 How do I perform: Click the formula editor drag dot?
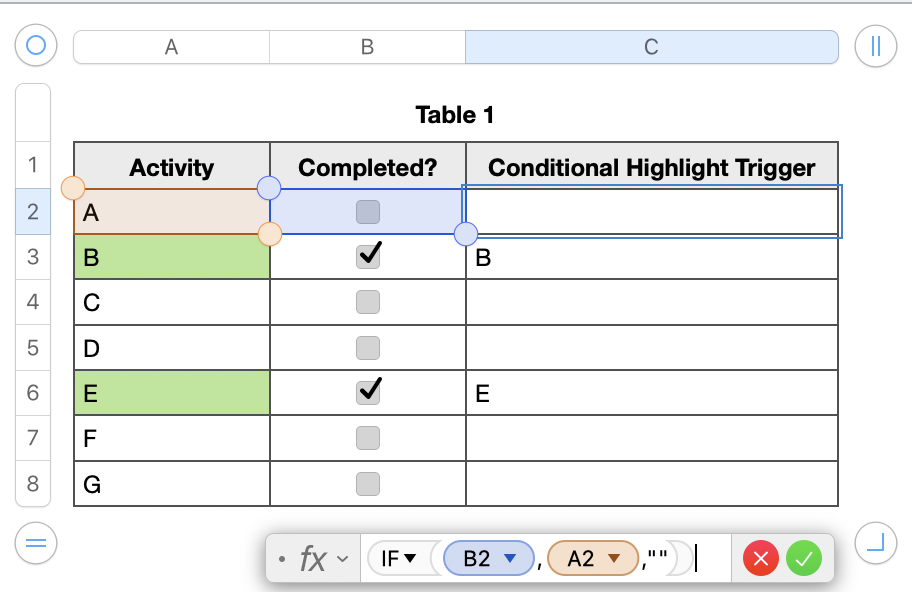click(283, 558)
